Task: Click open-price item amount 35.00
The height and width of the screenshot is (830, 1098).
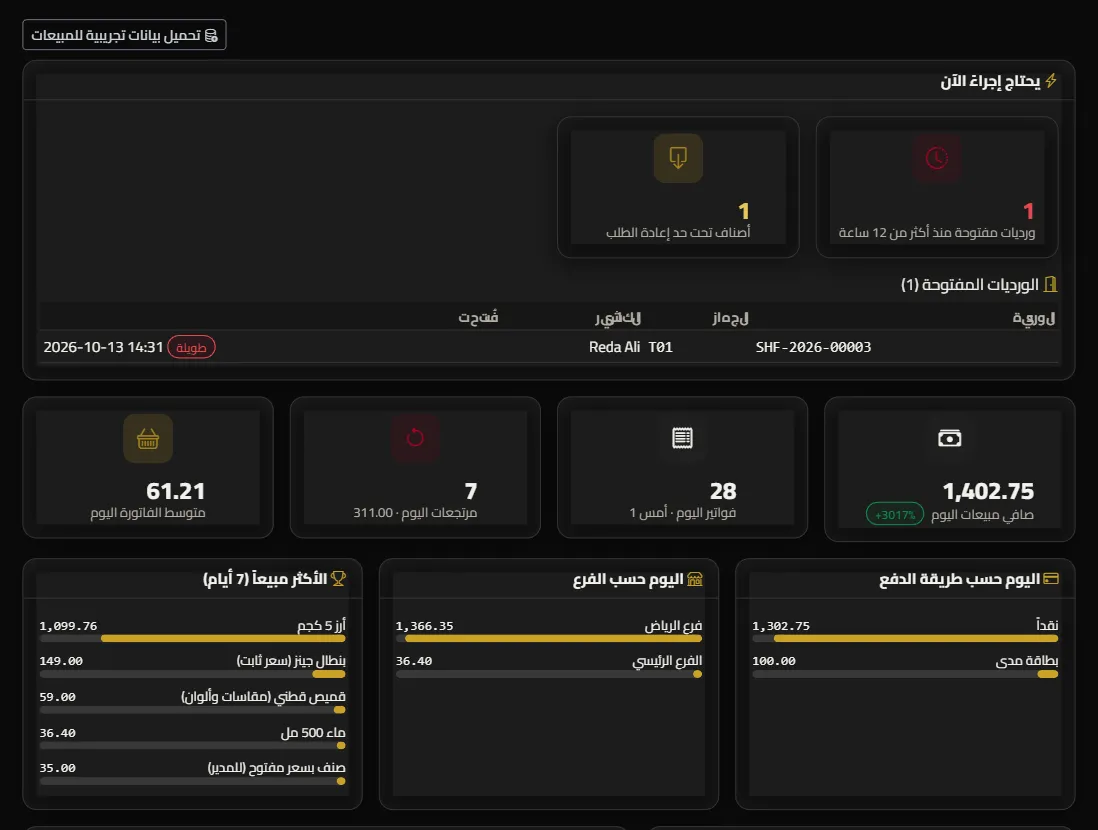Action: point(57,768)
